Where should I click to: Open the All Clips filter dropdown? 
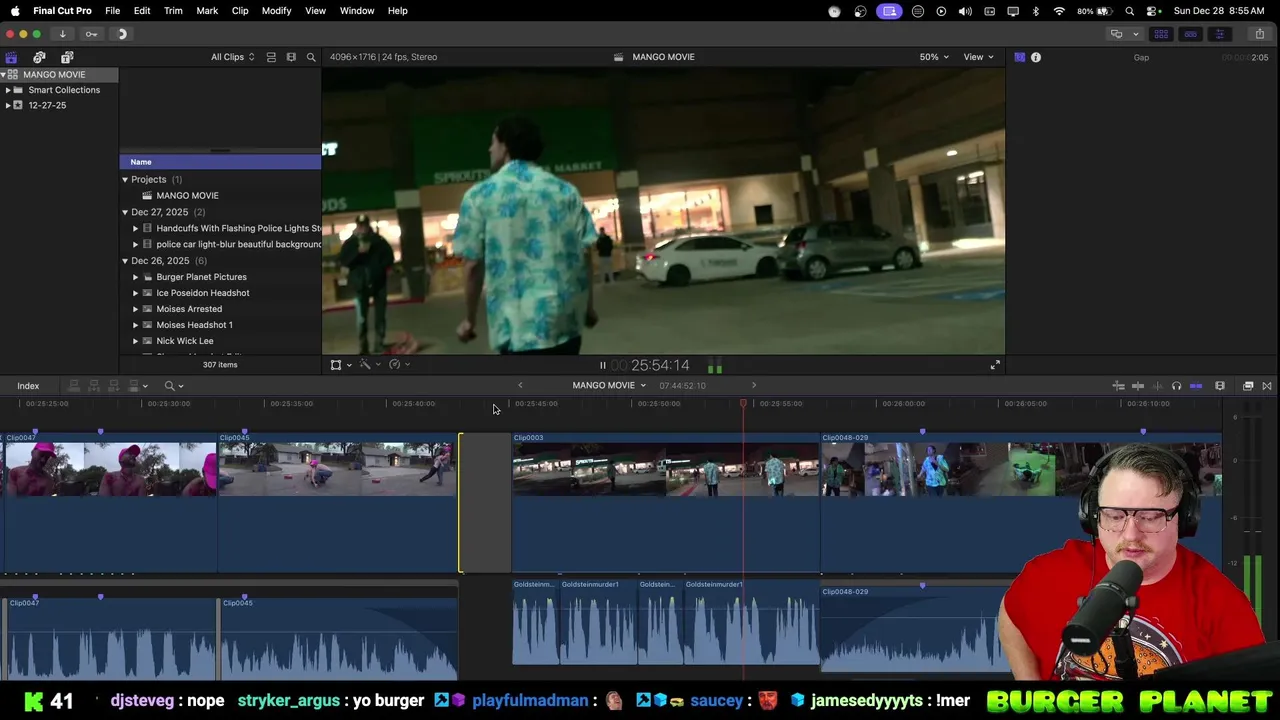point(232,57)
